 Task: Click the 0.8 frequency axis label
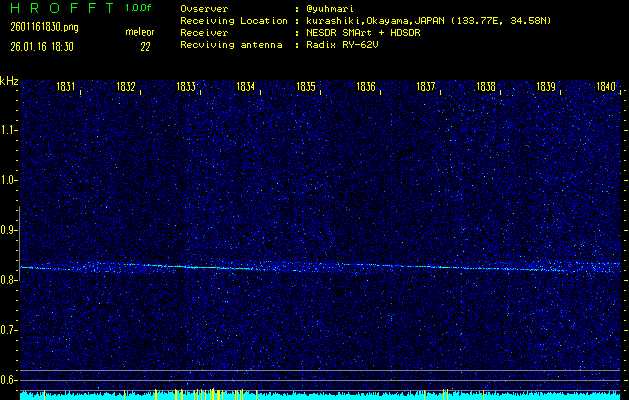pyautogui.click(x=9, y=280)
